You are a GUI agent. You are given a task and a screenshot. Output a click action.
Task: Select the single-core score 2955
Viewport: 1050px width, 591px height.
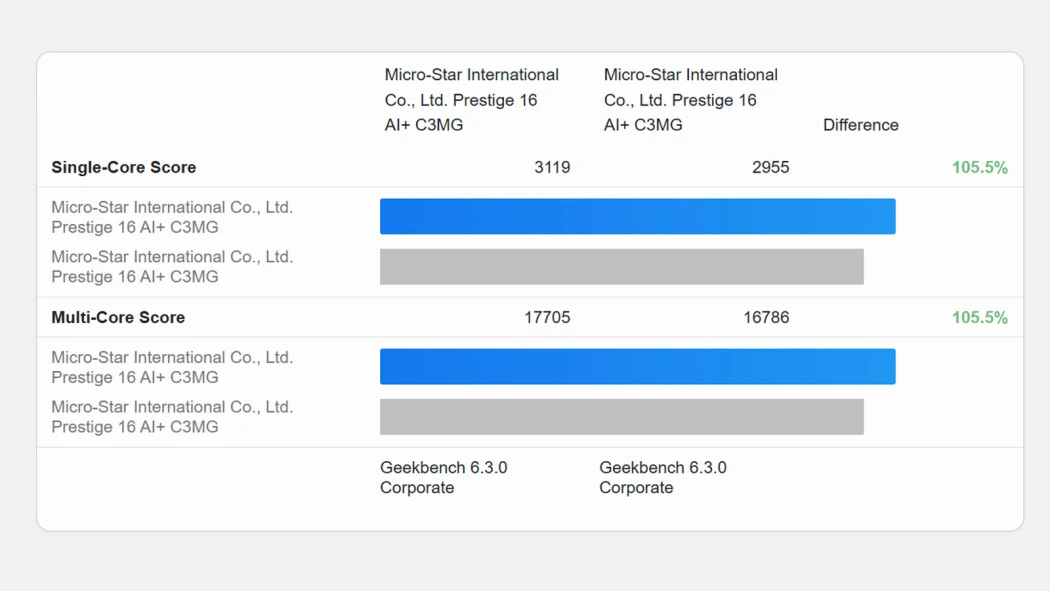[770, 167]
